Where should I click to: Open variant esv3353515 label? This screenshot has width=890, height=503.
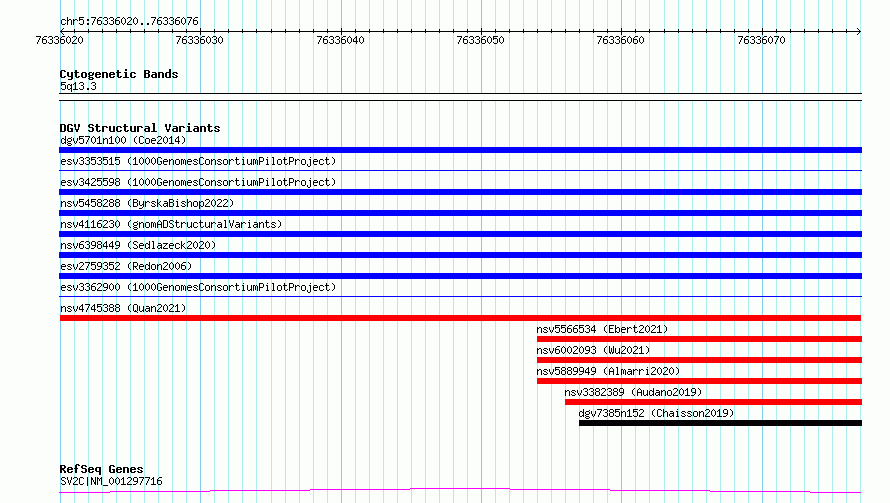(198, 161)
